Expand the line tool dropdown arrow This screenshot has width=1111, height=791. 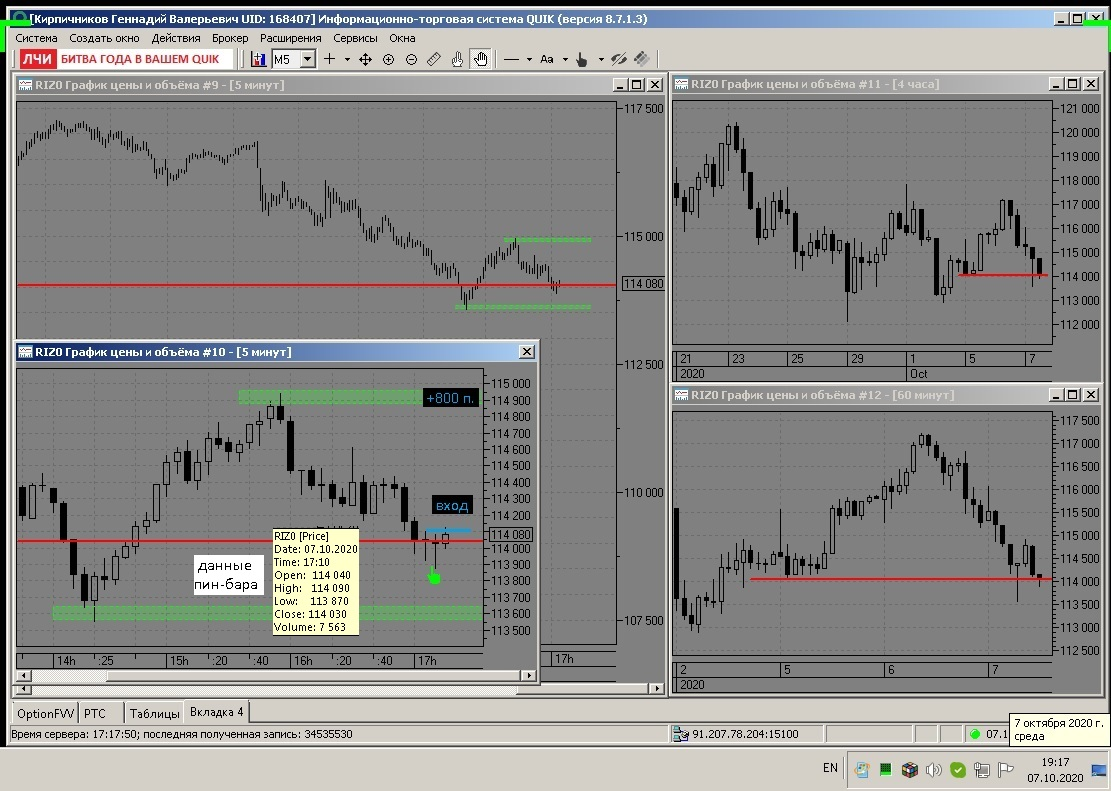coord(529,60)
